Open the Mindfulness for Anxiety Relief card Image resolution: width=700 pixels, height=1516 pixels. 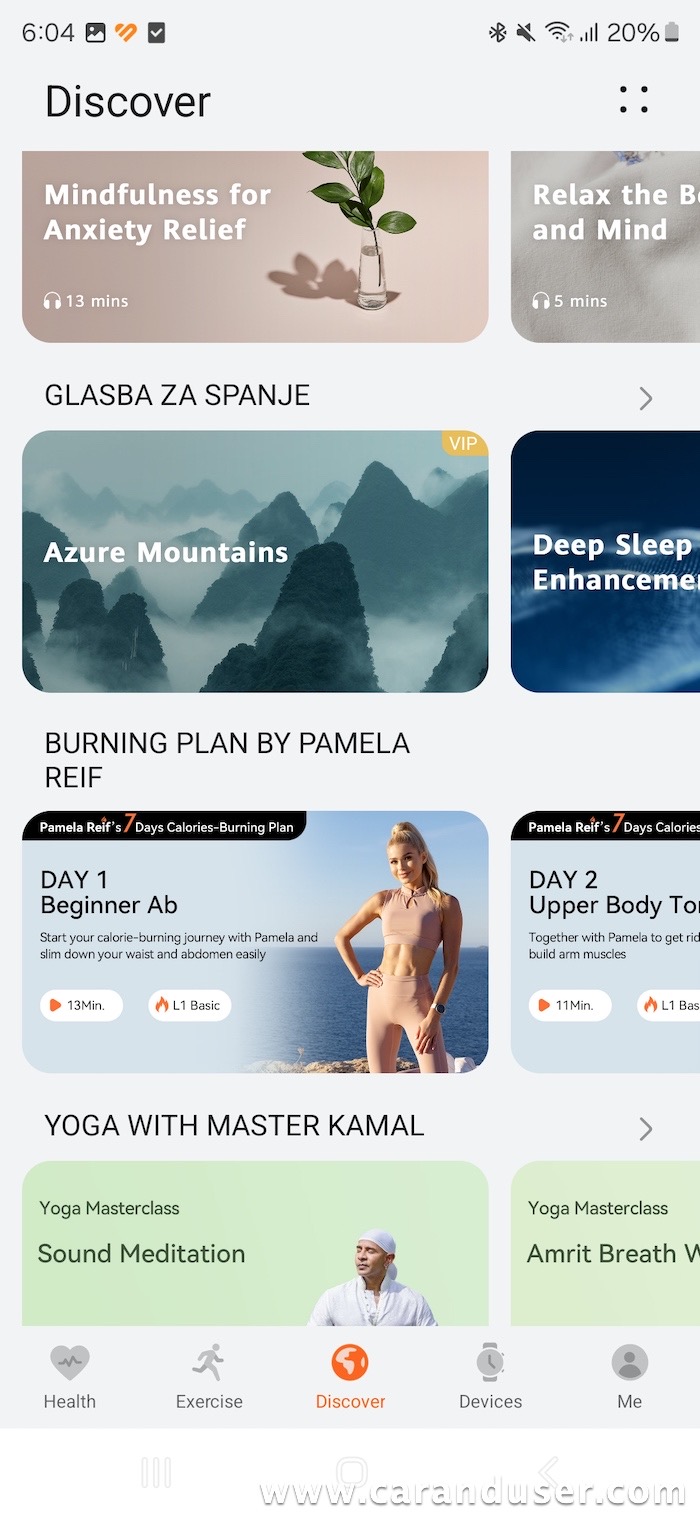(x=255, y=247)
